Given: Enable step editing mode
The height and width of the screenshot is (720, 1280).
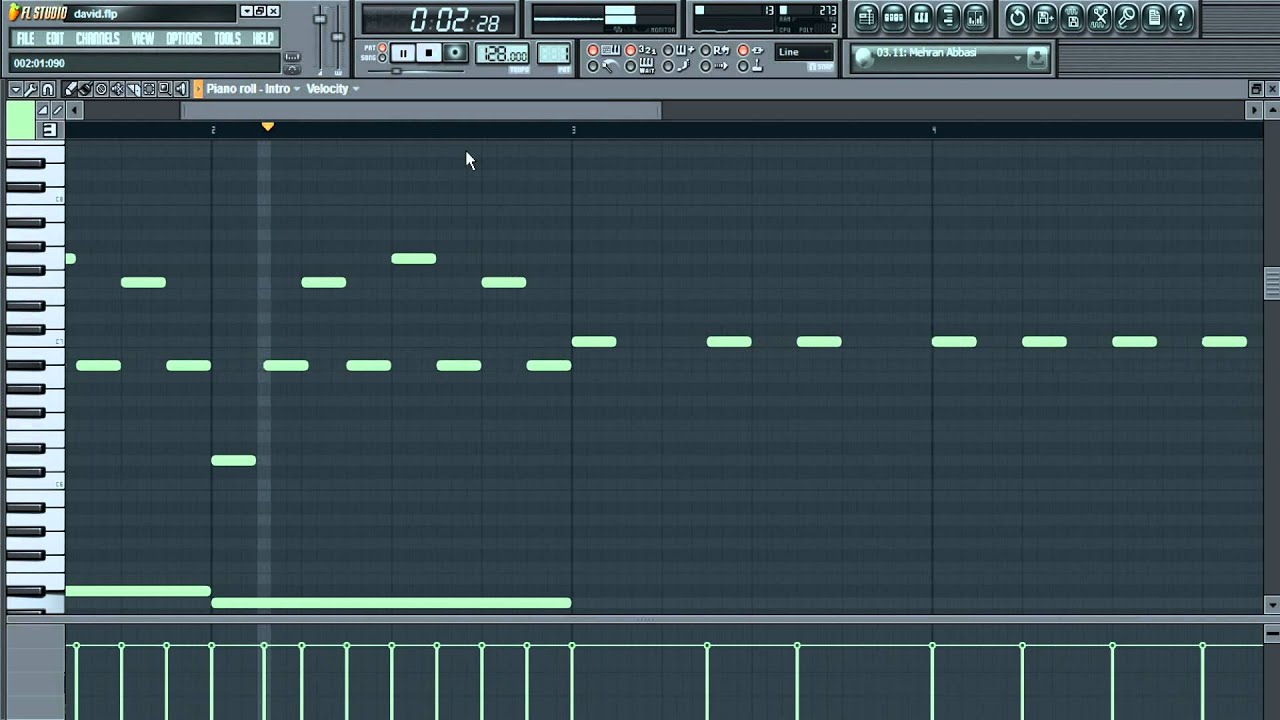Looking at the screenshot, I should pyautogui.click(x=678, y=66).
